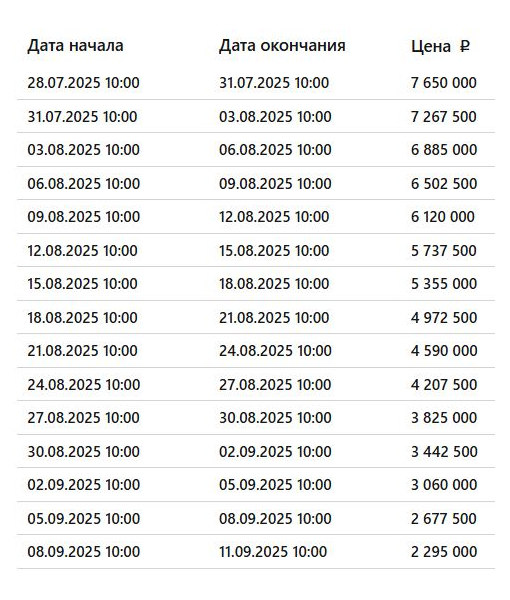Select end date 11.09.2025 10:00
The image size is (510, 600).
(273, 552)
